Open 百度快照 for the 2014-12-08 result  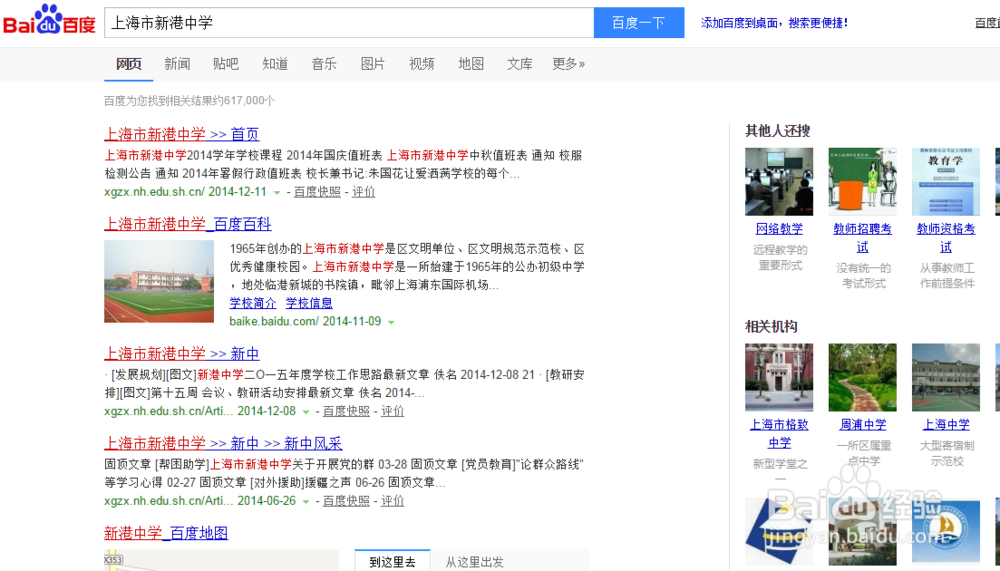click(x=346, y=411)
